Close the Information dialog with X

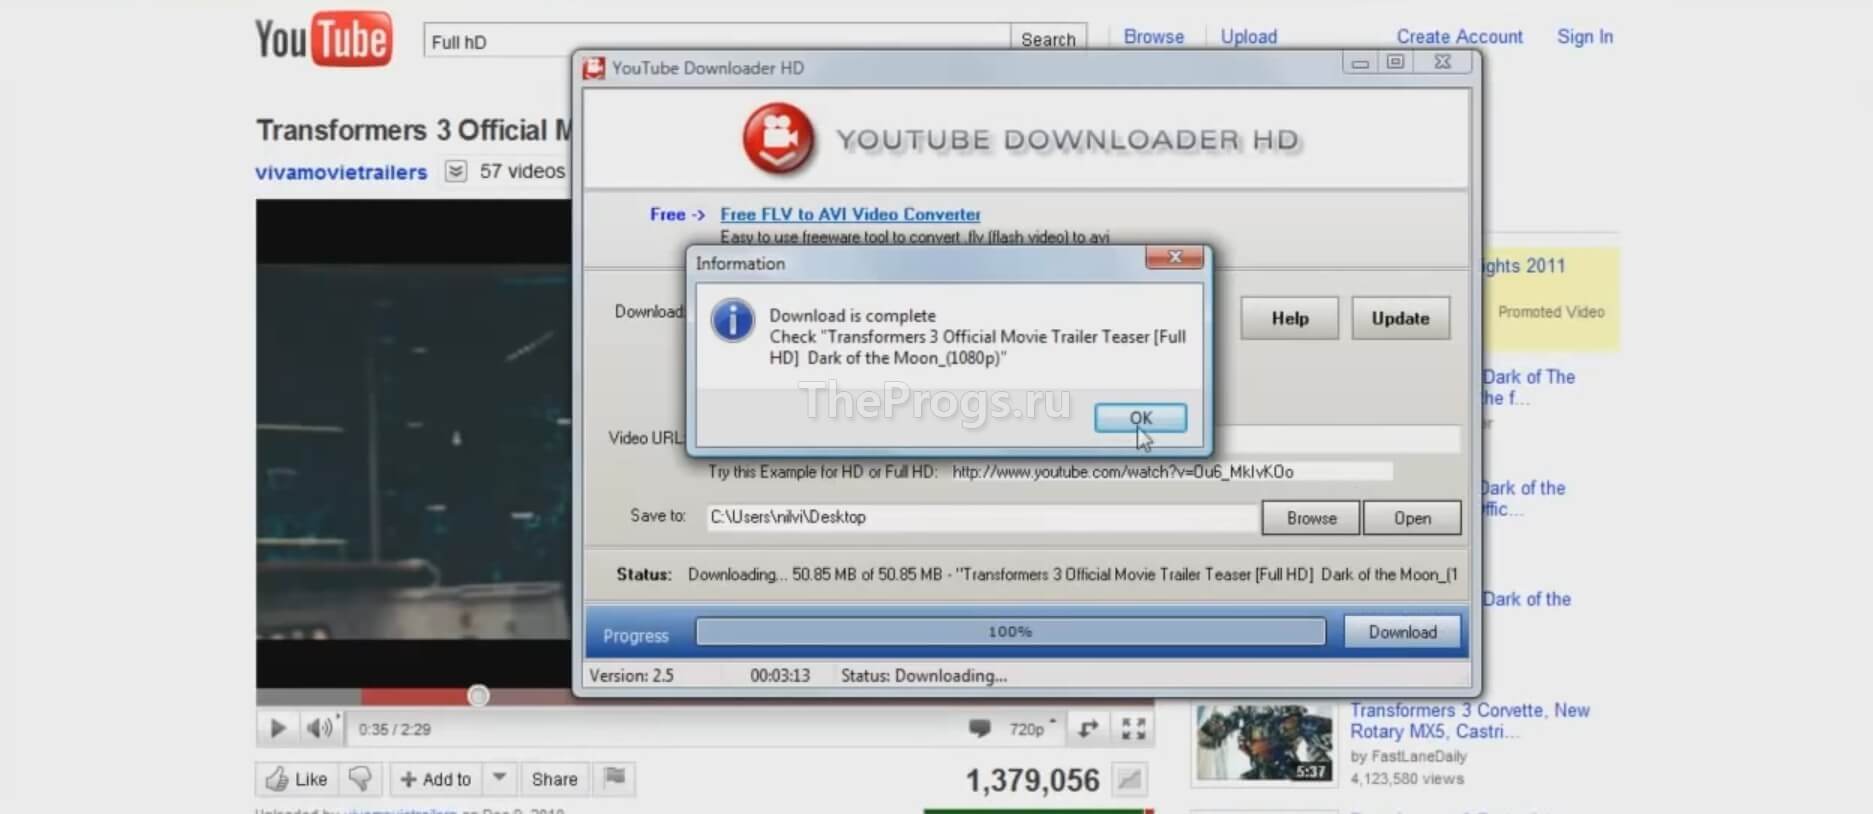1174,258
